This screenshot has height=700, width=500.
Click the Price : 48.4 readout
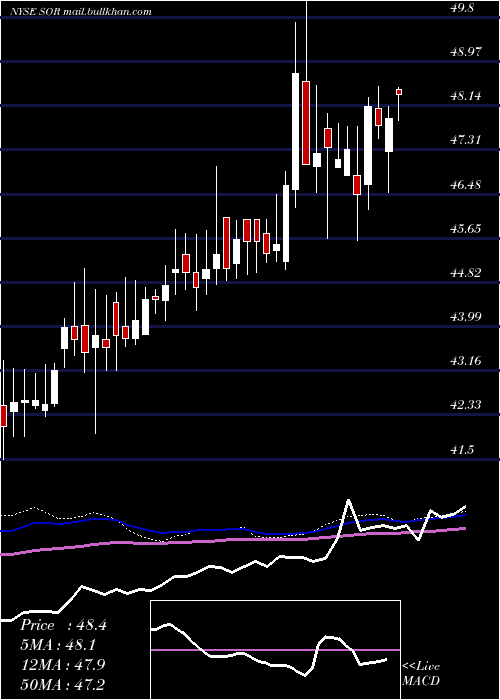(x=63, y=625)
